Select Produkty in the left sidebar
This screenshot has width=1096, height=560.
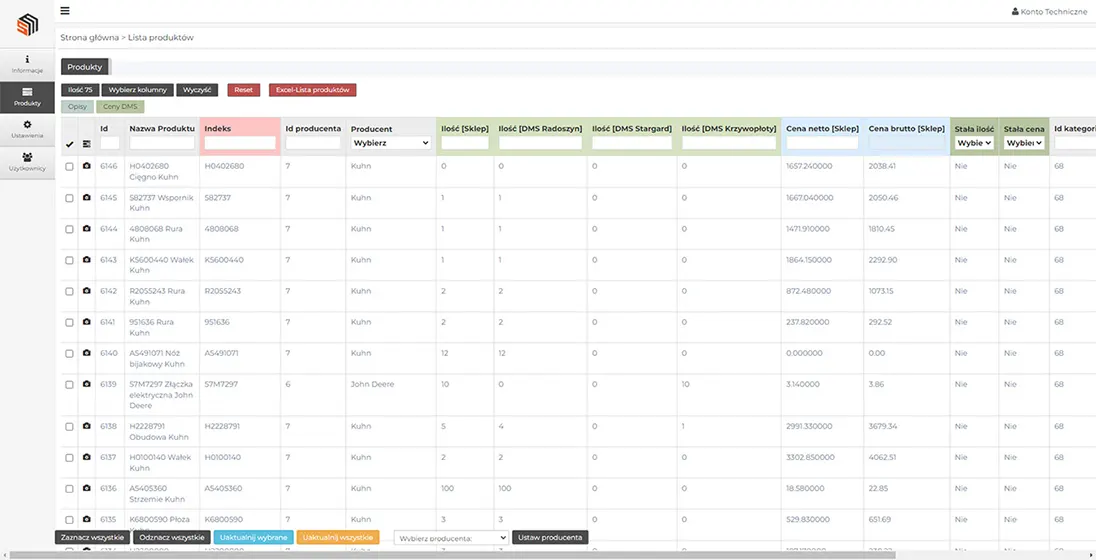(27, 97)
